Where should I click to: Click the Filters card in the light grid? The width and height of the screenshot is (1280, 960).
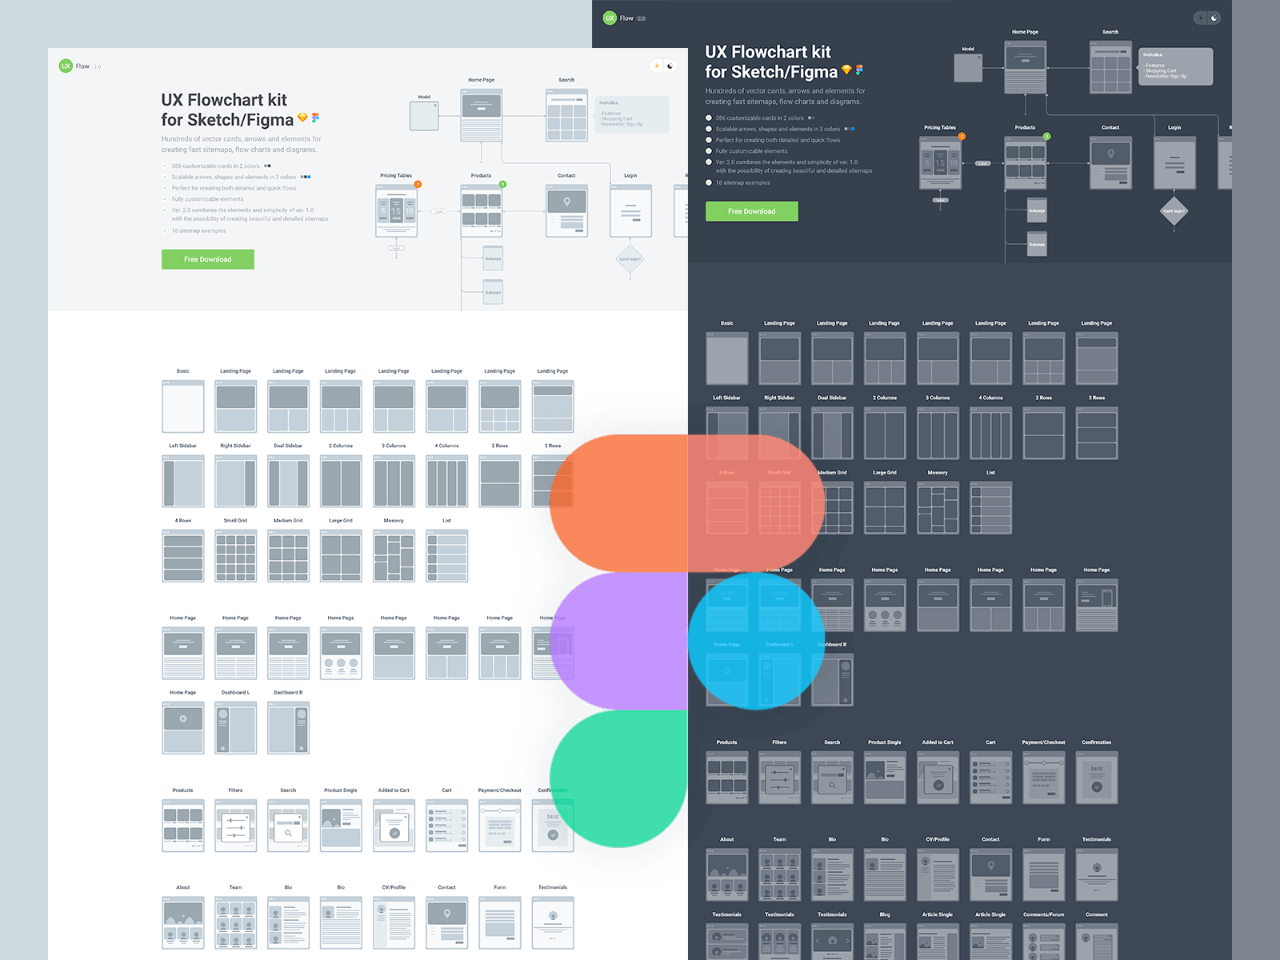(236, 826)
